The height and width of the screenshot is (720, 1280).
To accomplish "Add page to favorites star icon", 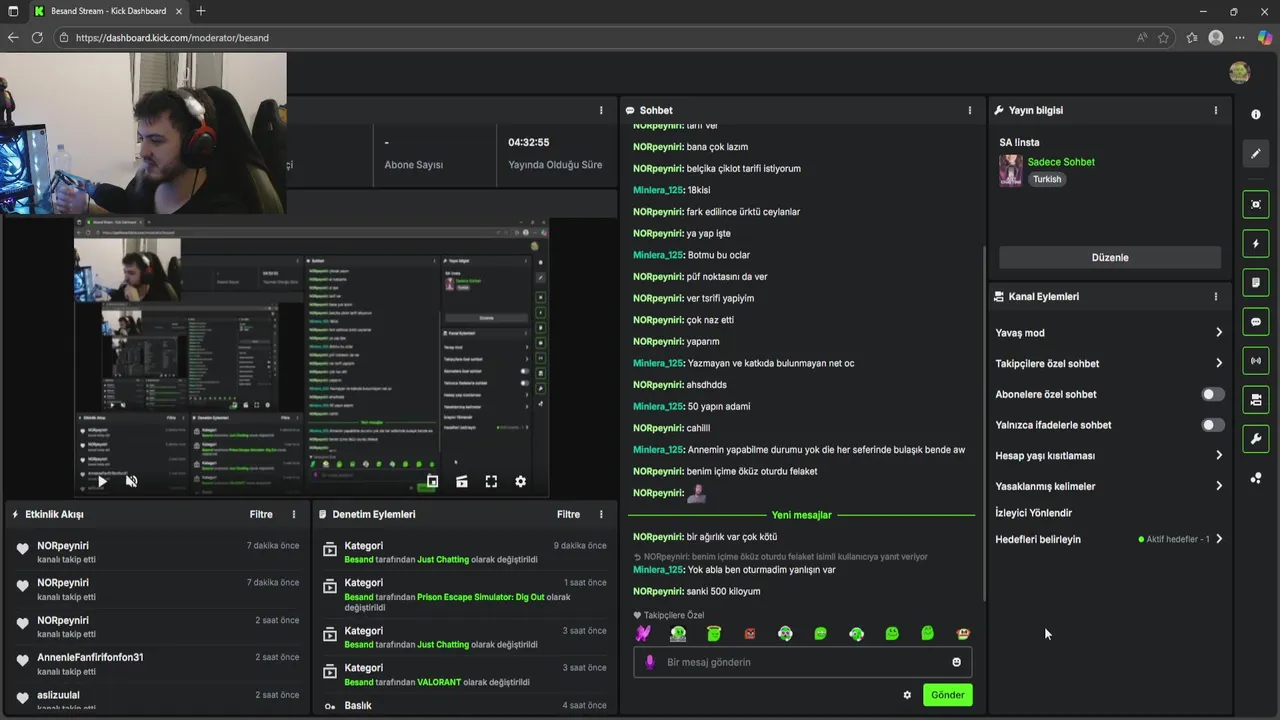I will (1164, 38).
